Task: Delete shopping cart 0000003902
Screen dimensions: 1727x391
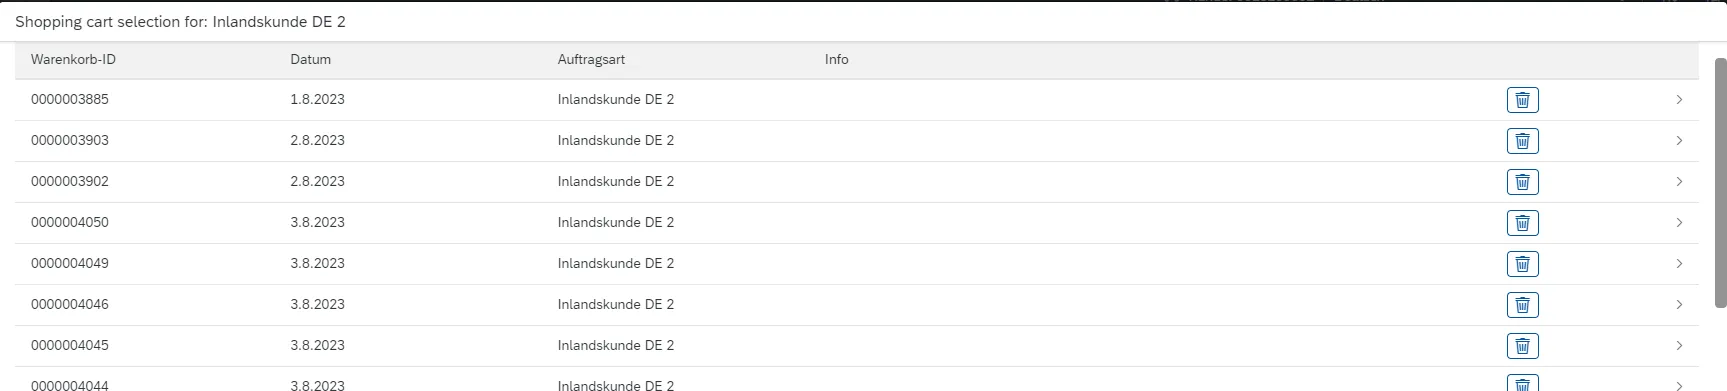Action: click(1522, 182)
